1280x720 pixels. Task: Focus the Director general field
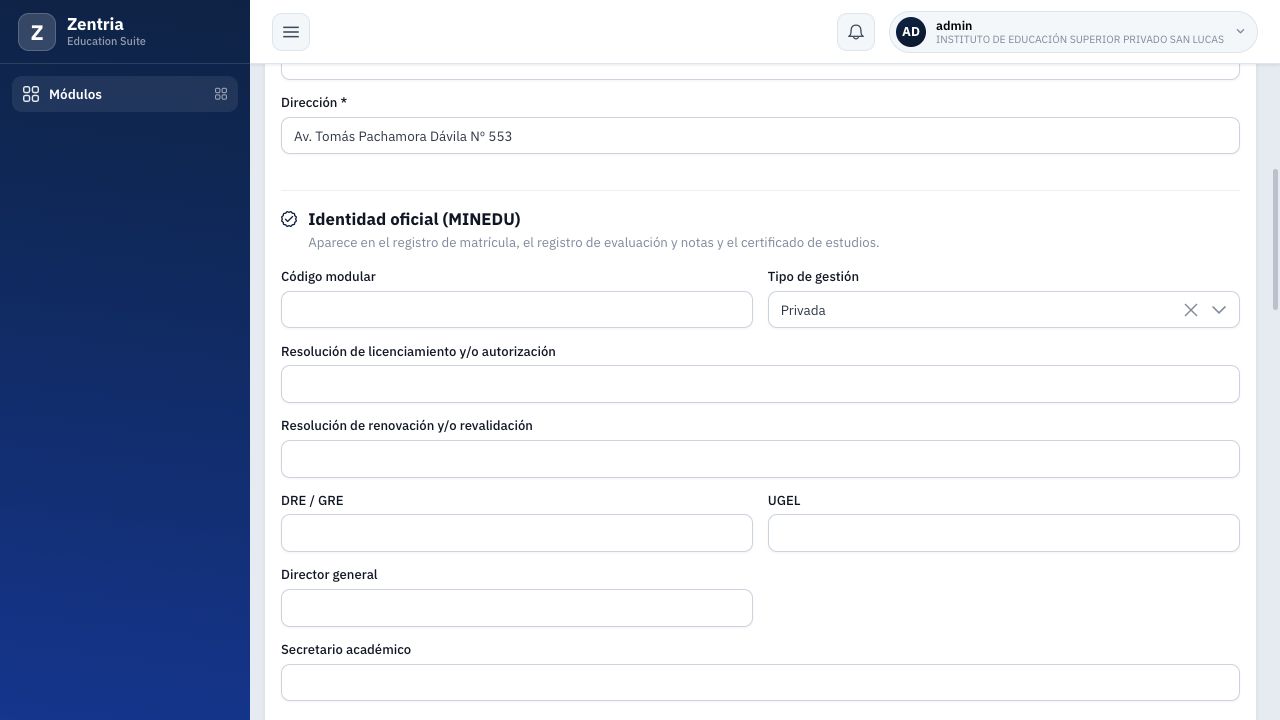(x=517, y=608)
